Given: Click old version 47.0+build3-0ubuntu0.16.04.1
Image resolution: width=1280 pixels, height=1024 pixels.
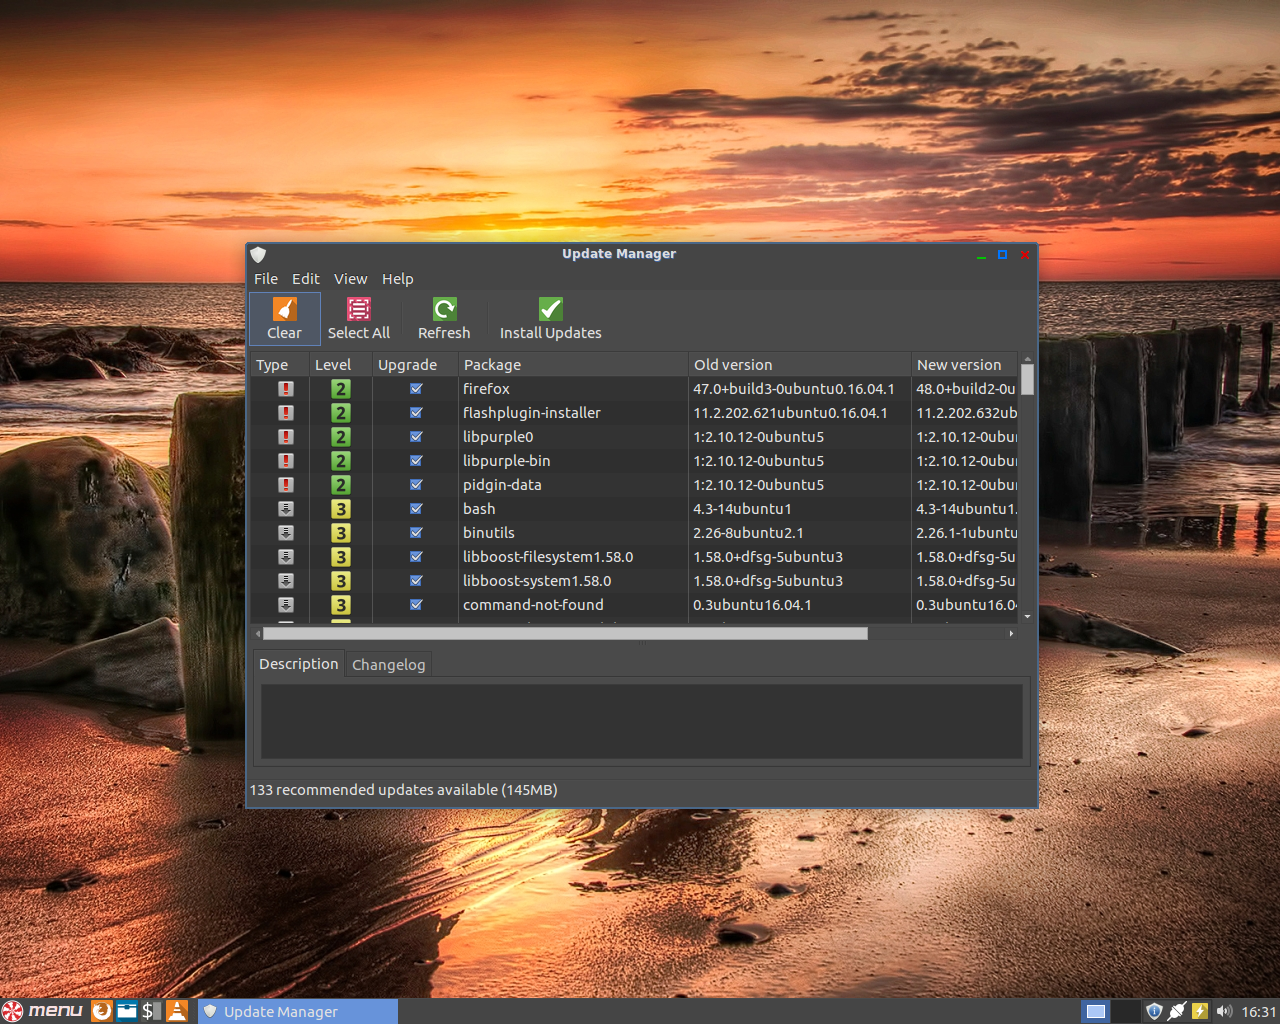Looking at the screenshot, I should click(x=794, y=389).
